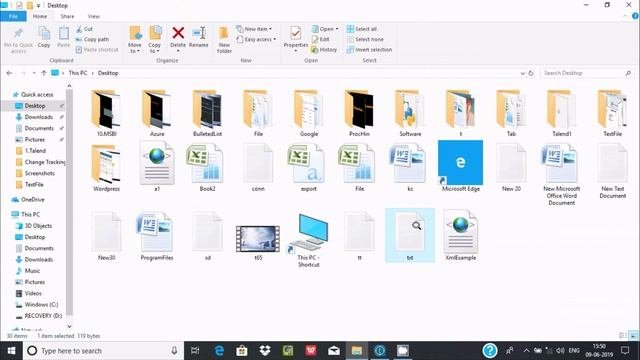The image size is (640, 360).
Task: Click Invert selection in ribbon
Action: tap(369, 49)
